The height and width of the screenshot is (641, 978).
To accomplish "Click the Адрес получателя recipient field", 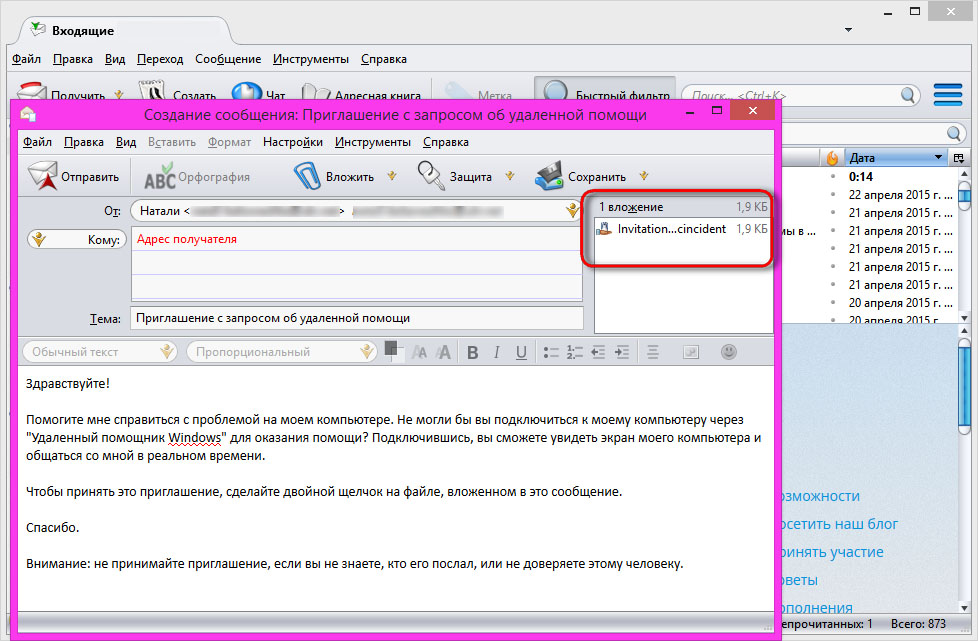I will point(356,239).
